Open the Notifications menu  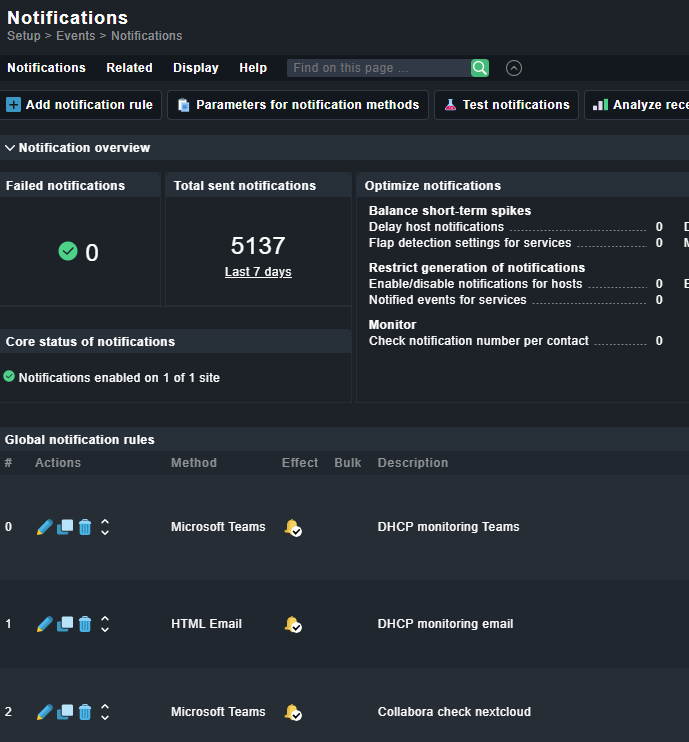[46, 68]
